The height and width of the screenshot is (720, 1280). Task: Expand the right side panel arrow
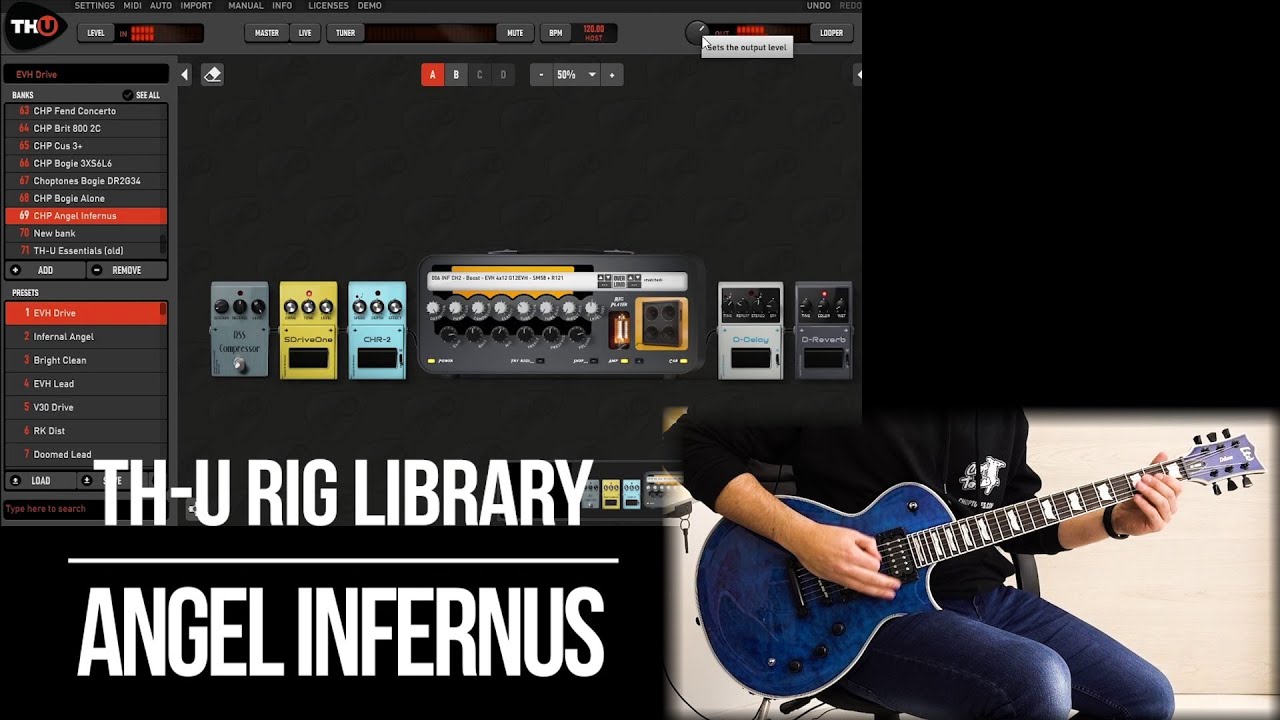[857, 75]
